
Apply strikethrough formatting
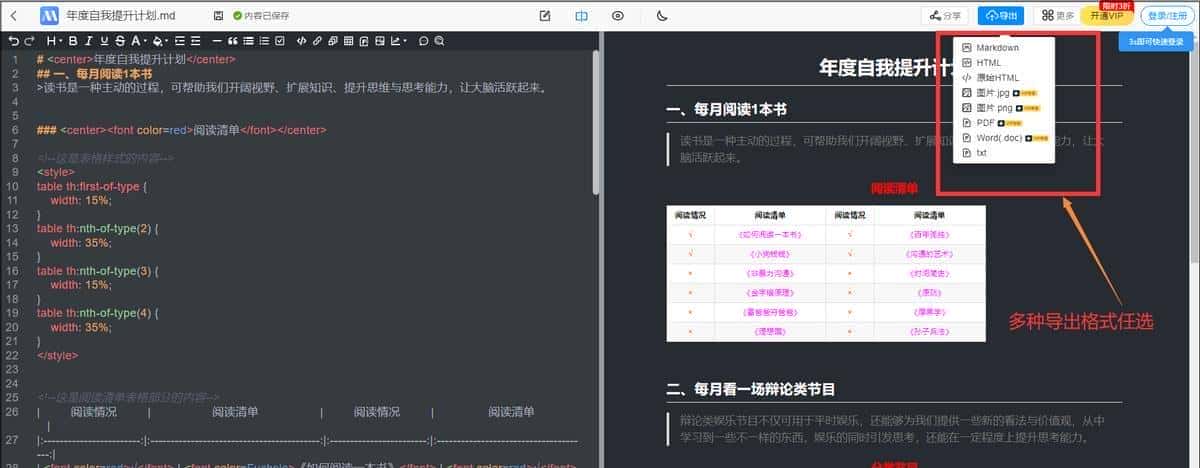(x=120, y=41)
